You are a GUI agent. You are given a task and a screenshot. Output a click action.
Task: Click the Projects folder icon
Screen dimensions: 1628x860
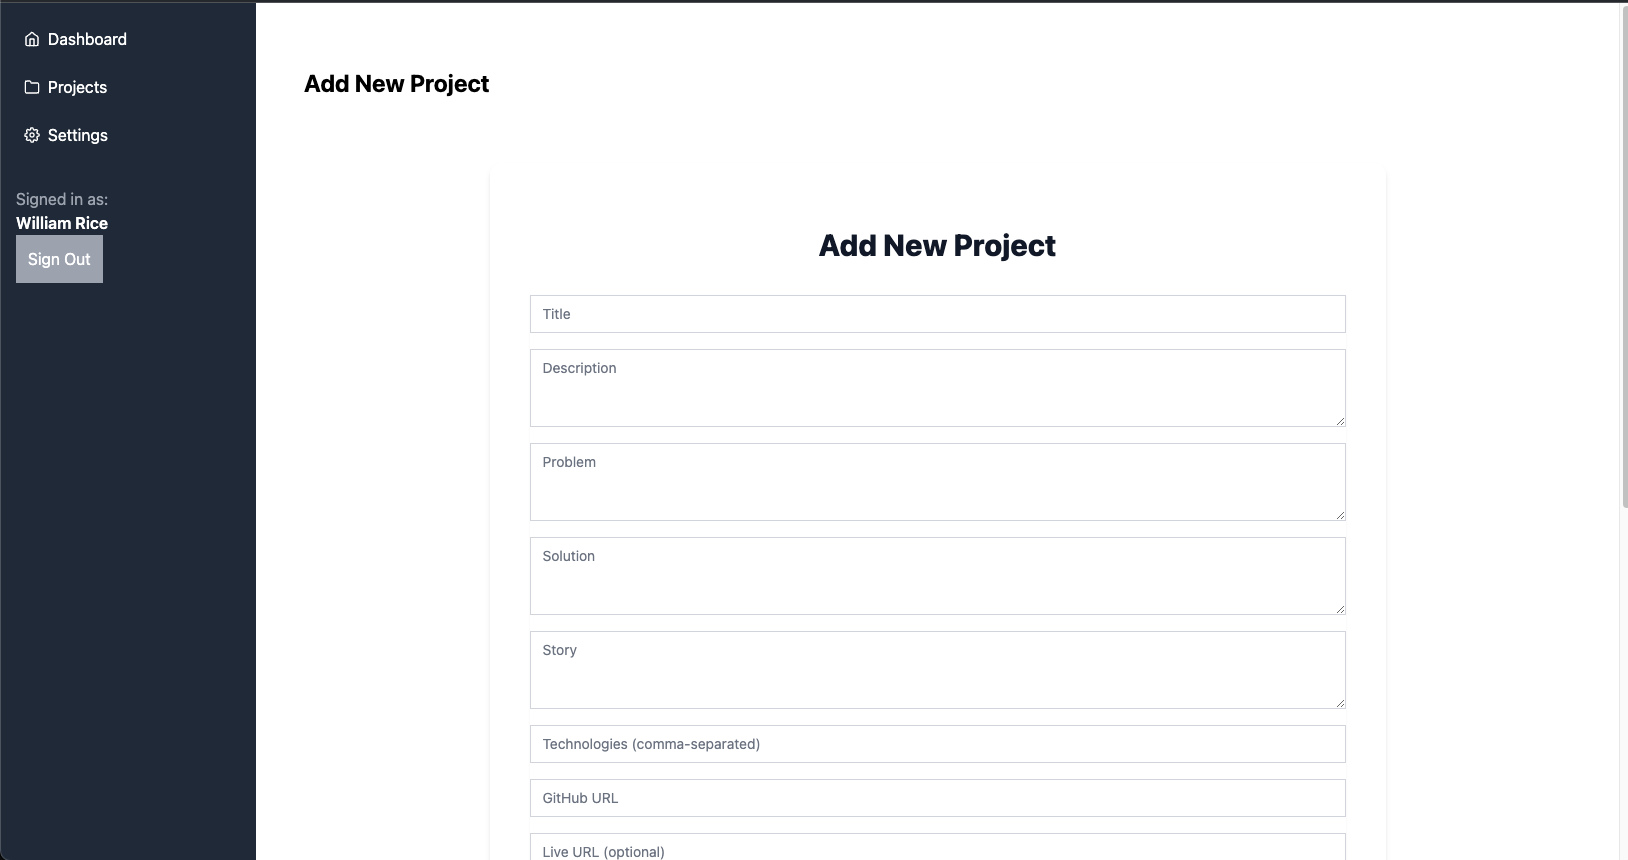click(x=32, y=87)
